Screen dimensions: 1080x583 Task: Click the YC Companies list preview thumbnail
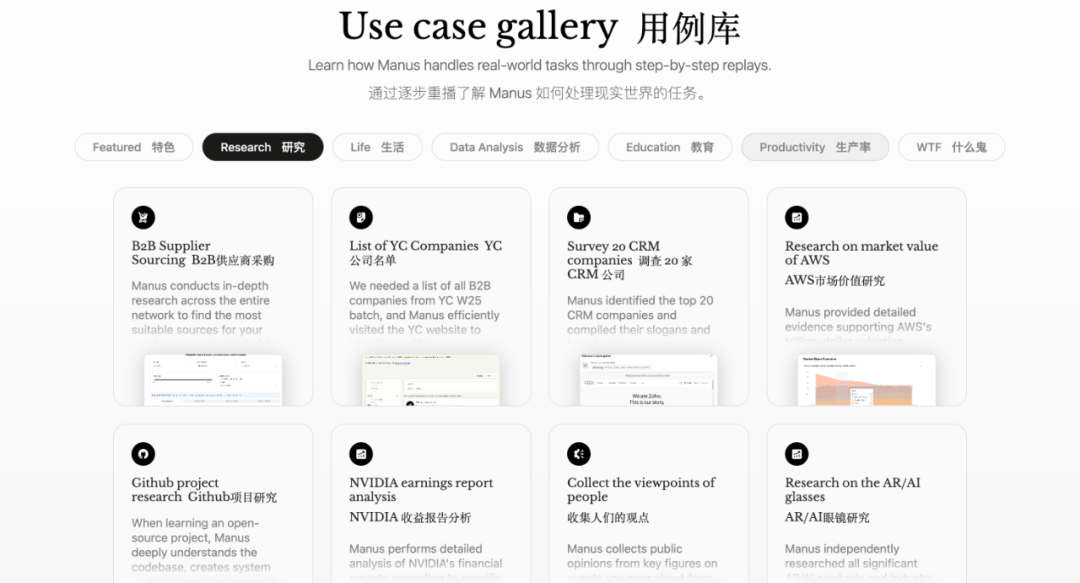click(431, 380)
